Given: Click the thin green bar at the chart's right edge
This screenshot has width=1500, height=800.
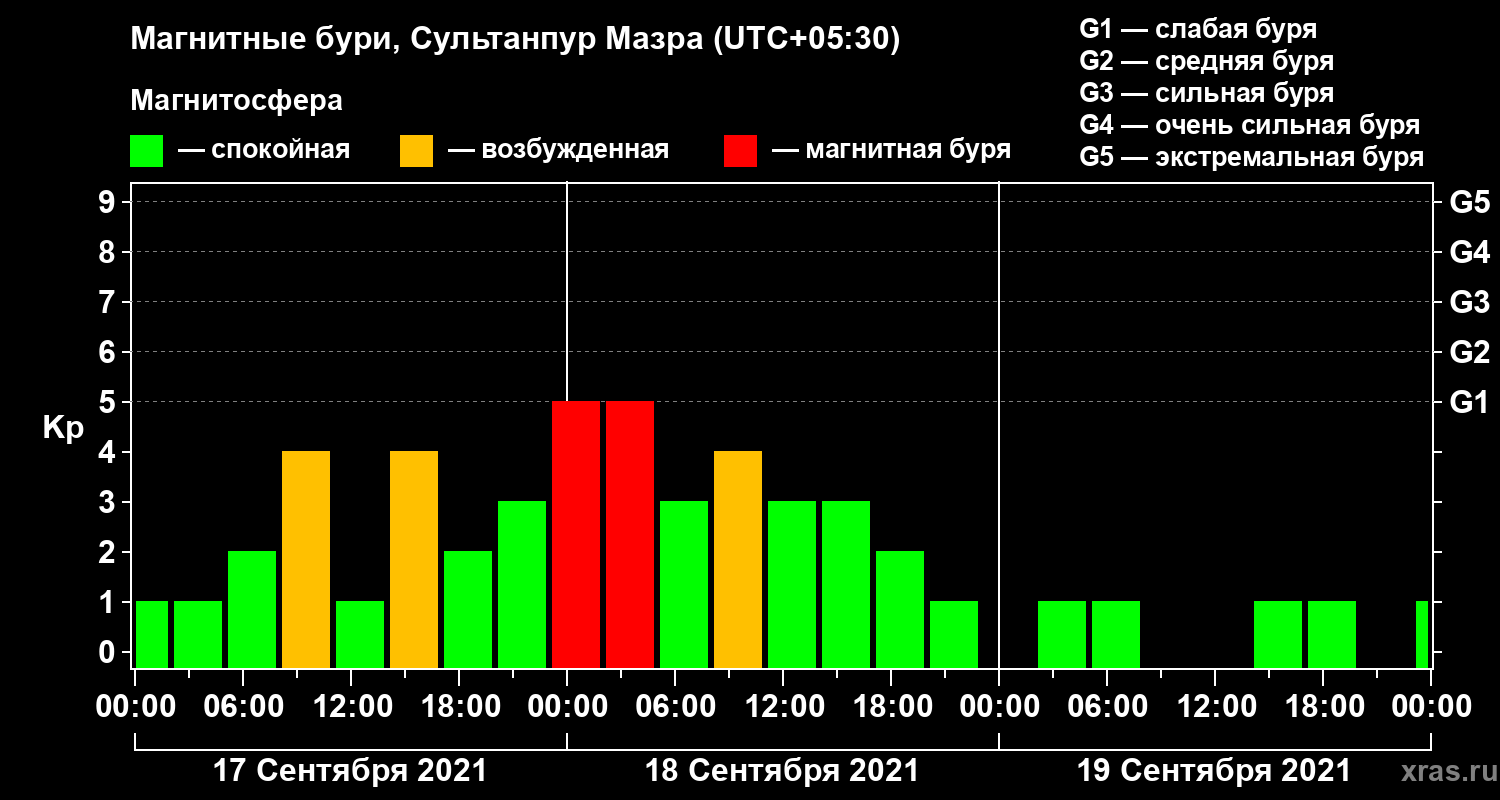Looking at the screenshot, I should click(x=1422, y=634).
